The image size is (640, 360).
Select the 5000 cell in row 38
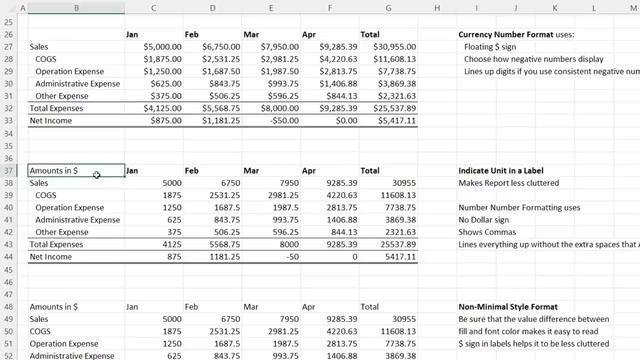click(154, 183)
